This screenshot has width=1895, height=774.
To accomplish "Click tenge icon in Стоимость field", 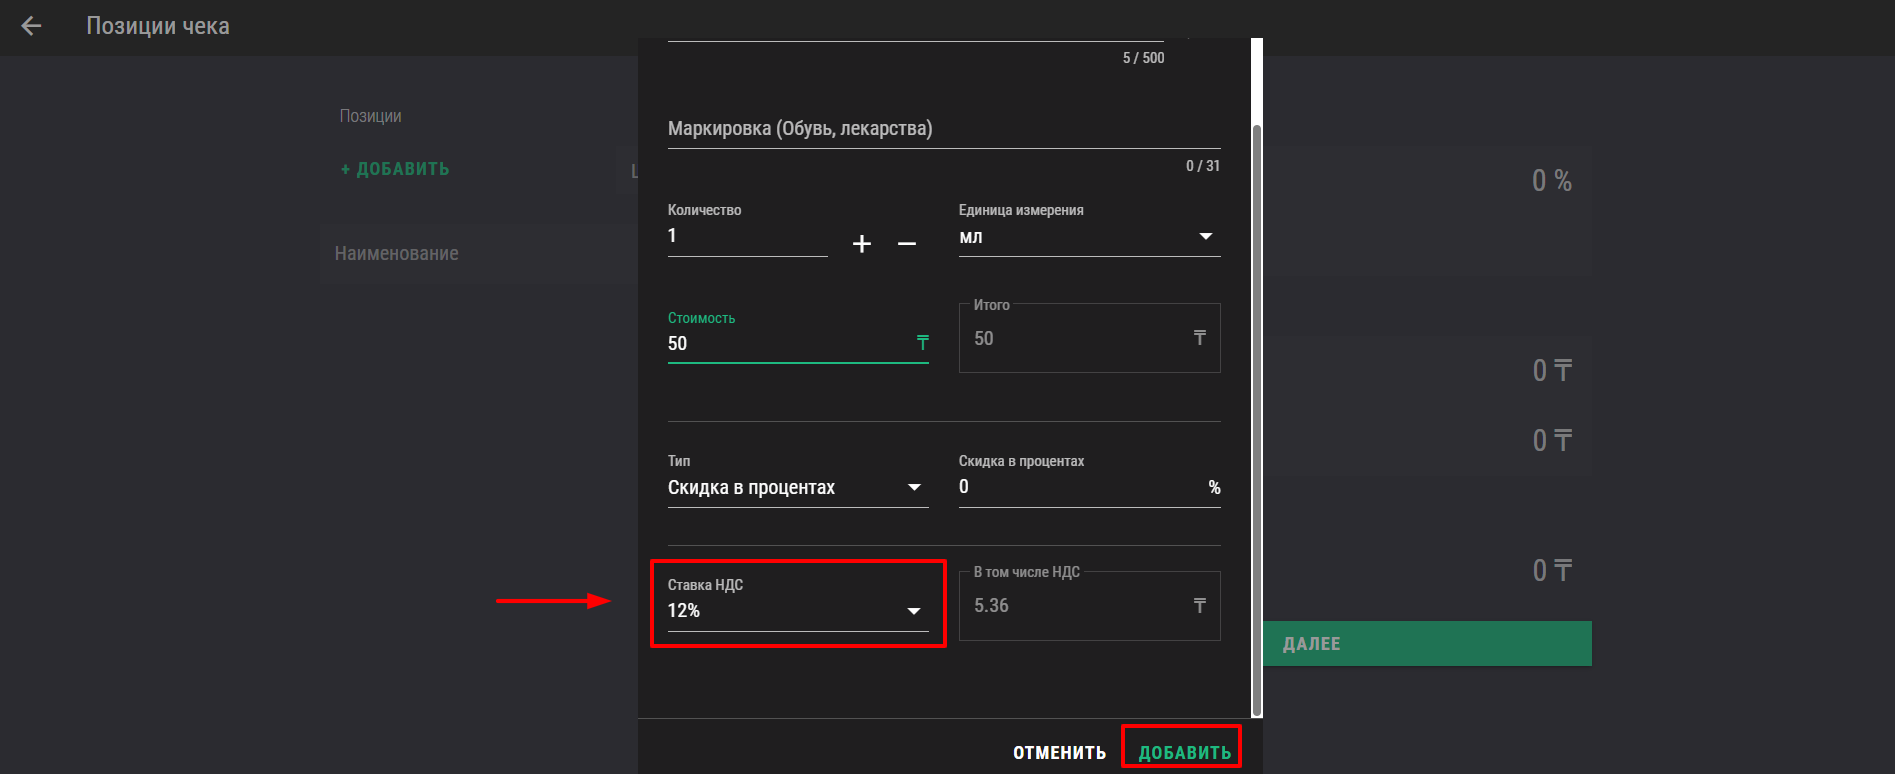I will click(x=922, y=343).
